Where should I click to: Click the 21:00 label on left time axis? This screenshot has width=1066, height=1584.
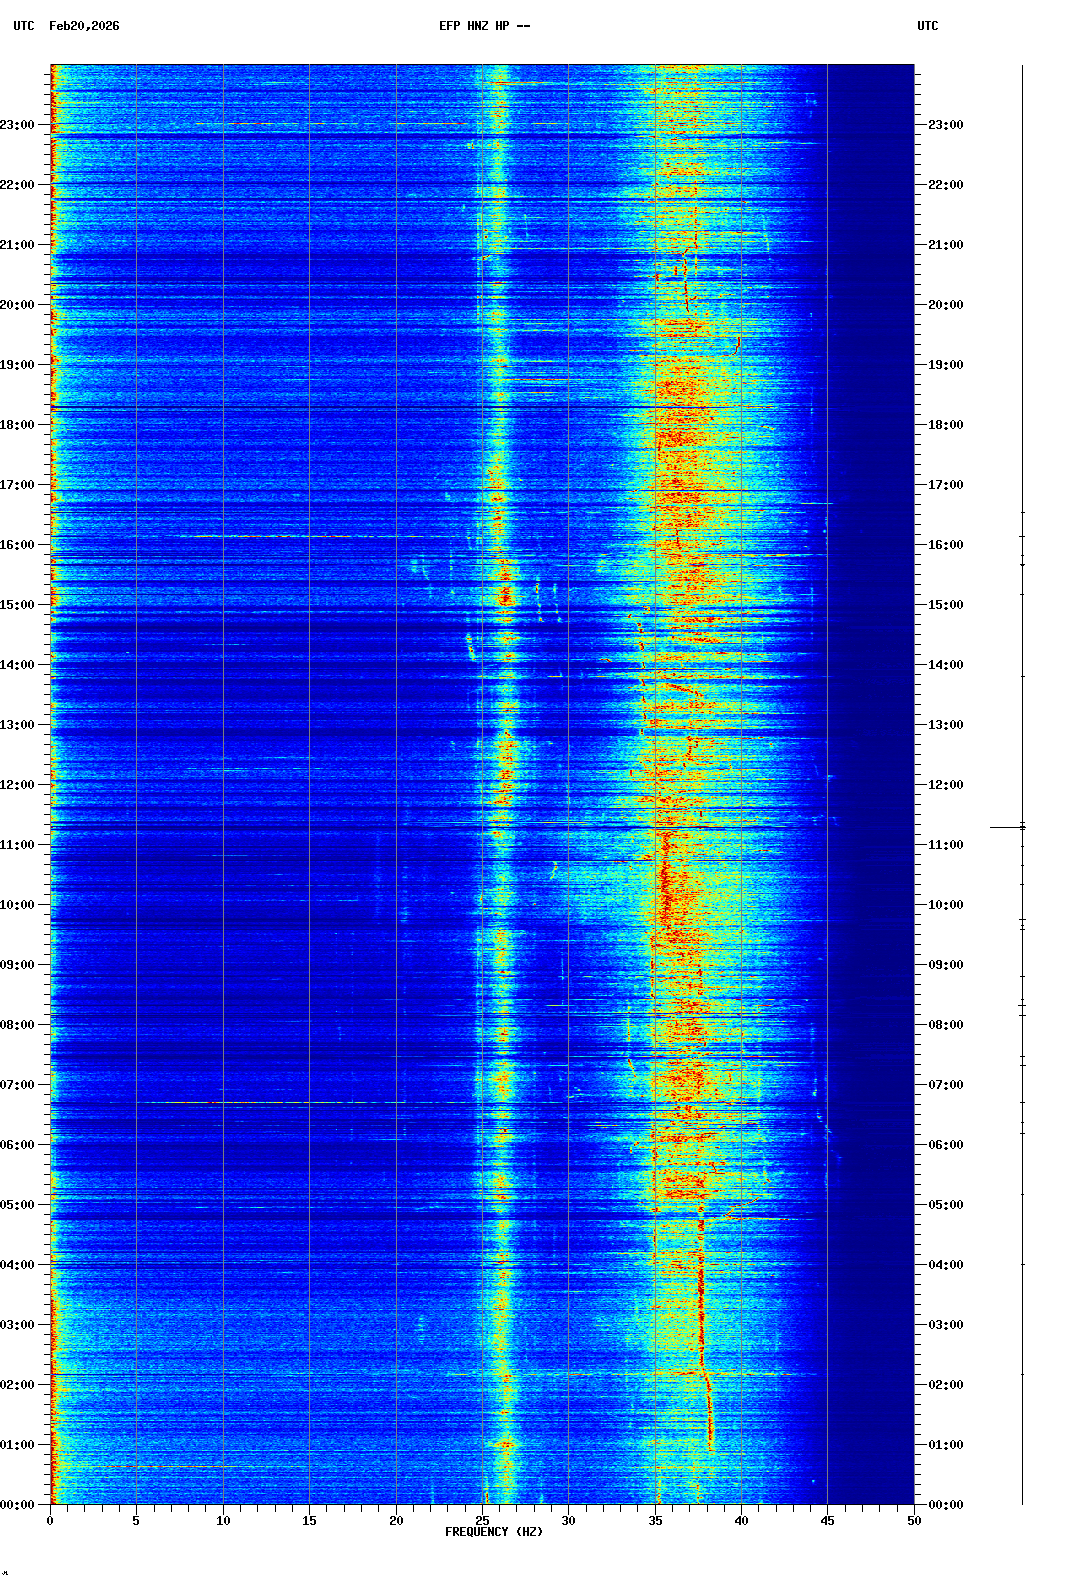(18, 245)
